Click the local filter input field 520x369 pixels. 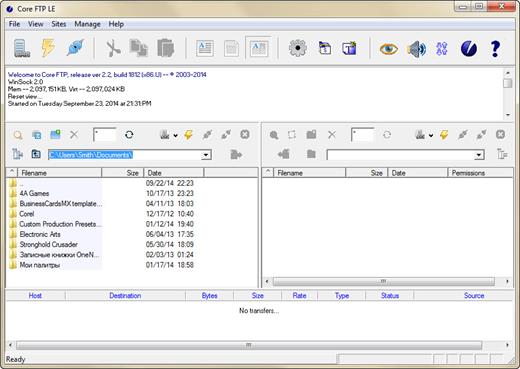[105, 135]
